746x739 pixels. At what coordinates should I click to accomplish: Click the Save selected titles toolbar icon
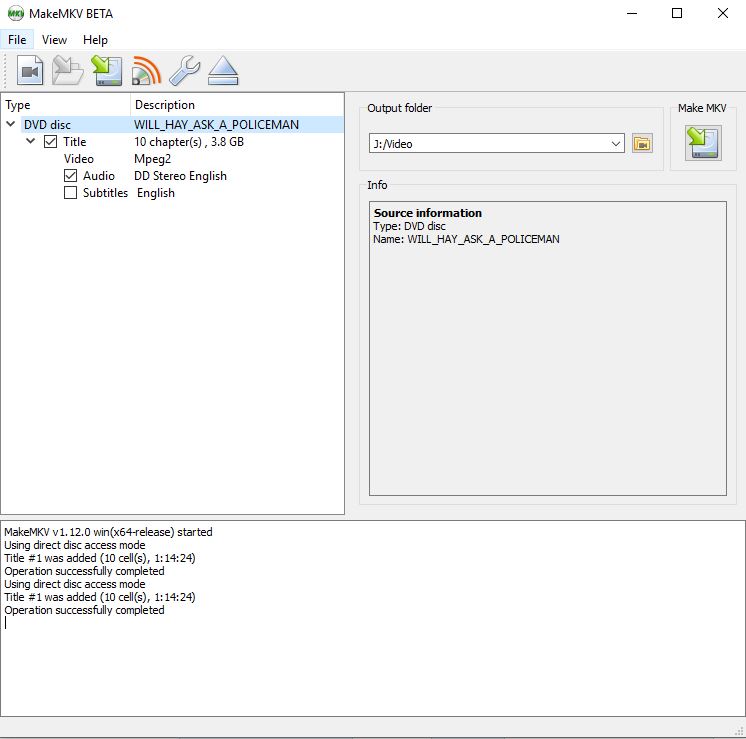[107, 71]
